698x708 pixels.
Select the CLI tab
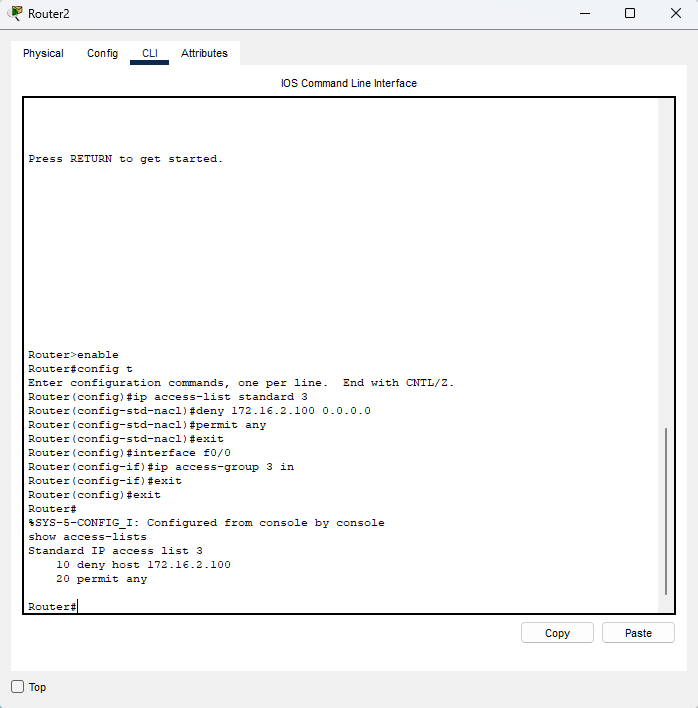[x=149, y=53]
